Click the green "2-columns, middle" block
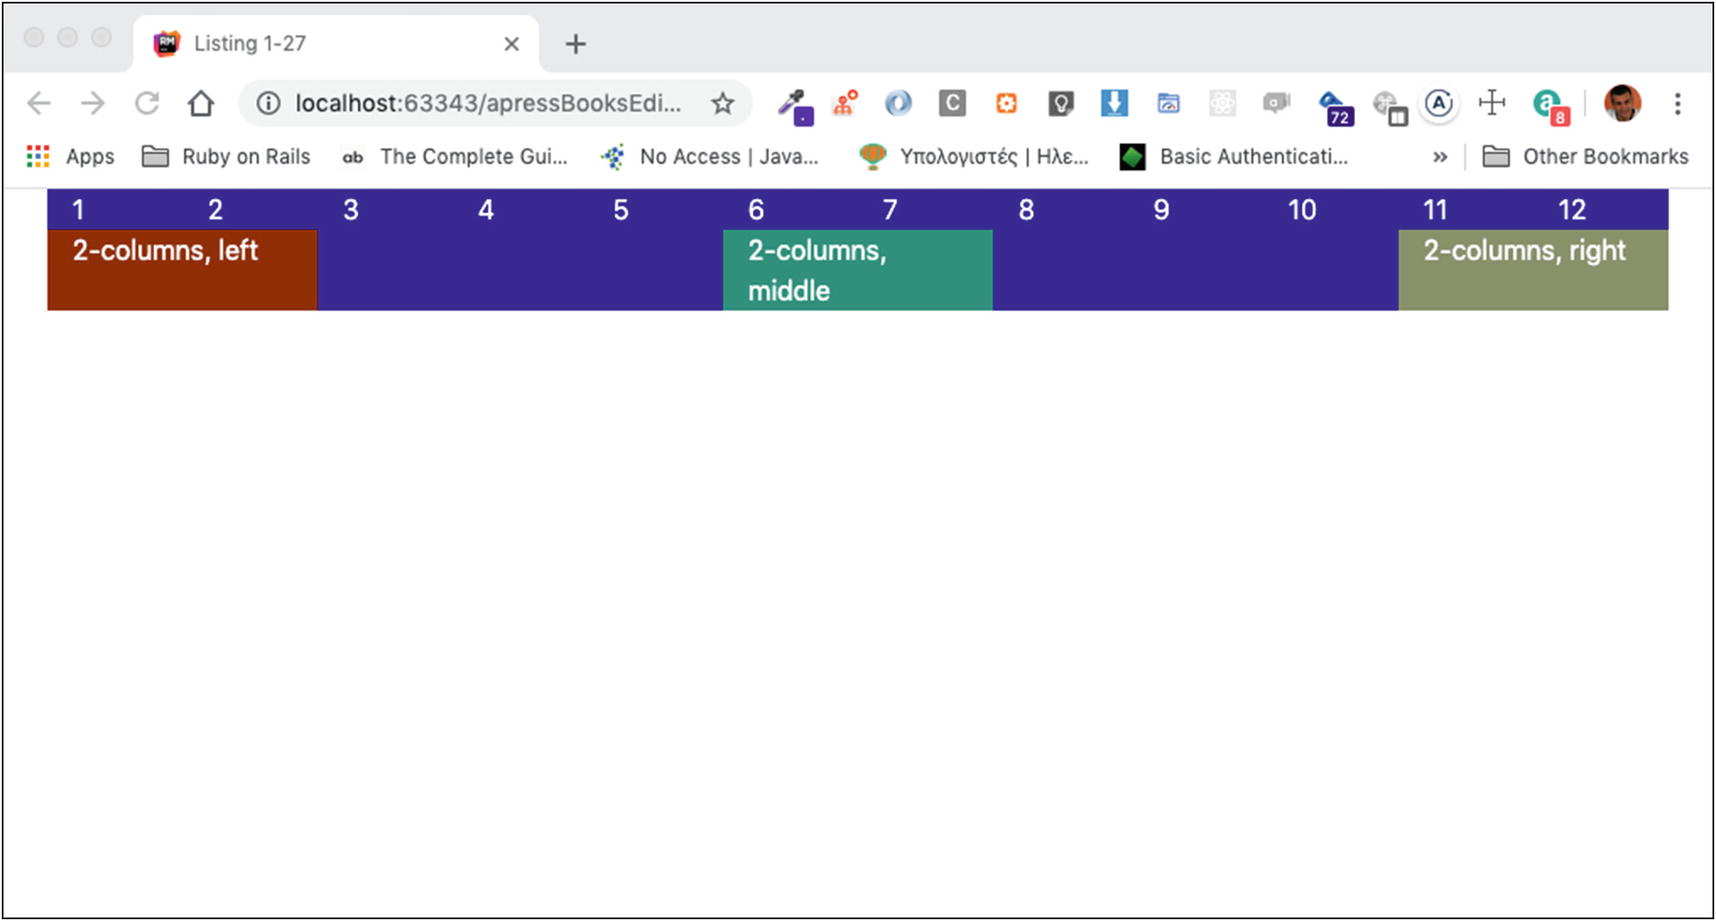Screen dimensions: 1716x921 [857, 270]
